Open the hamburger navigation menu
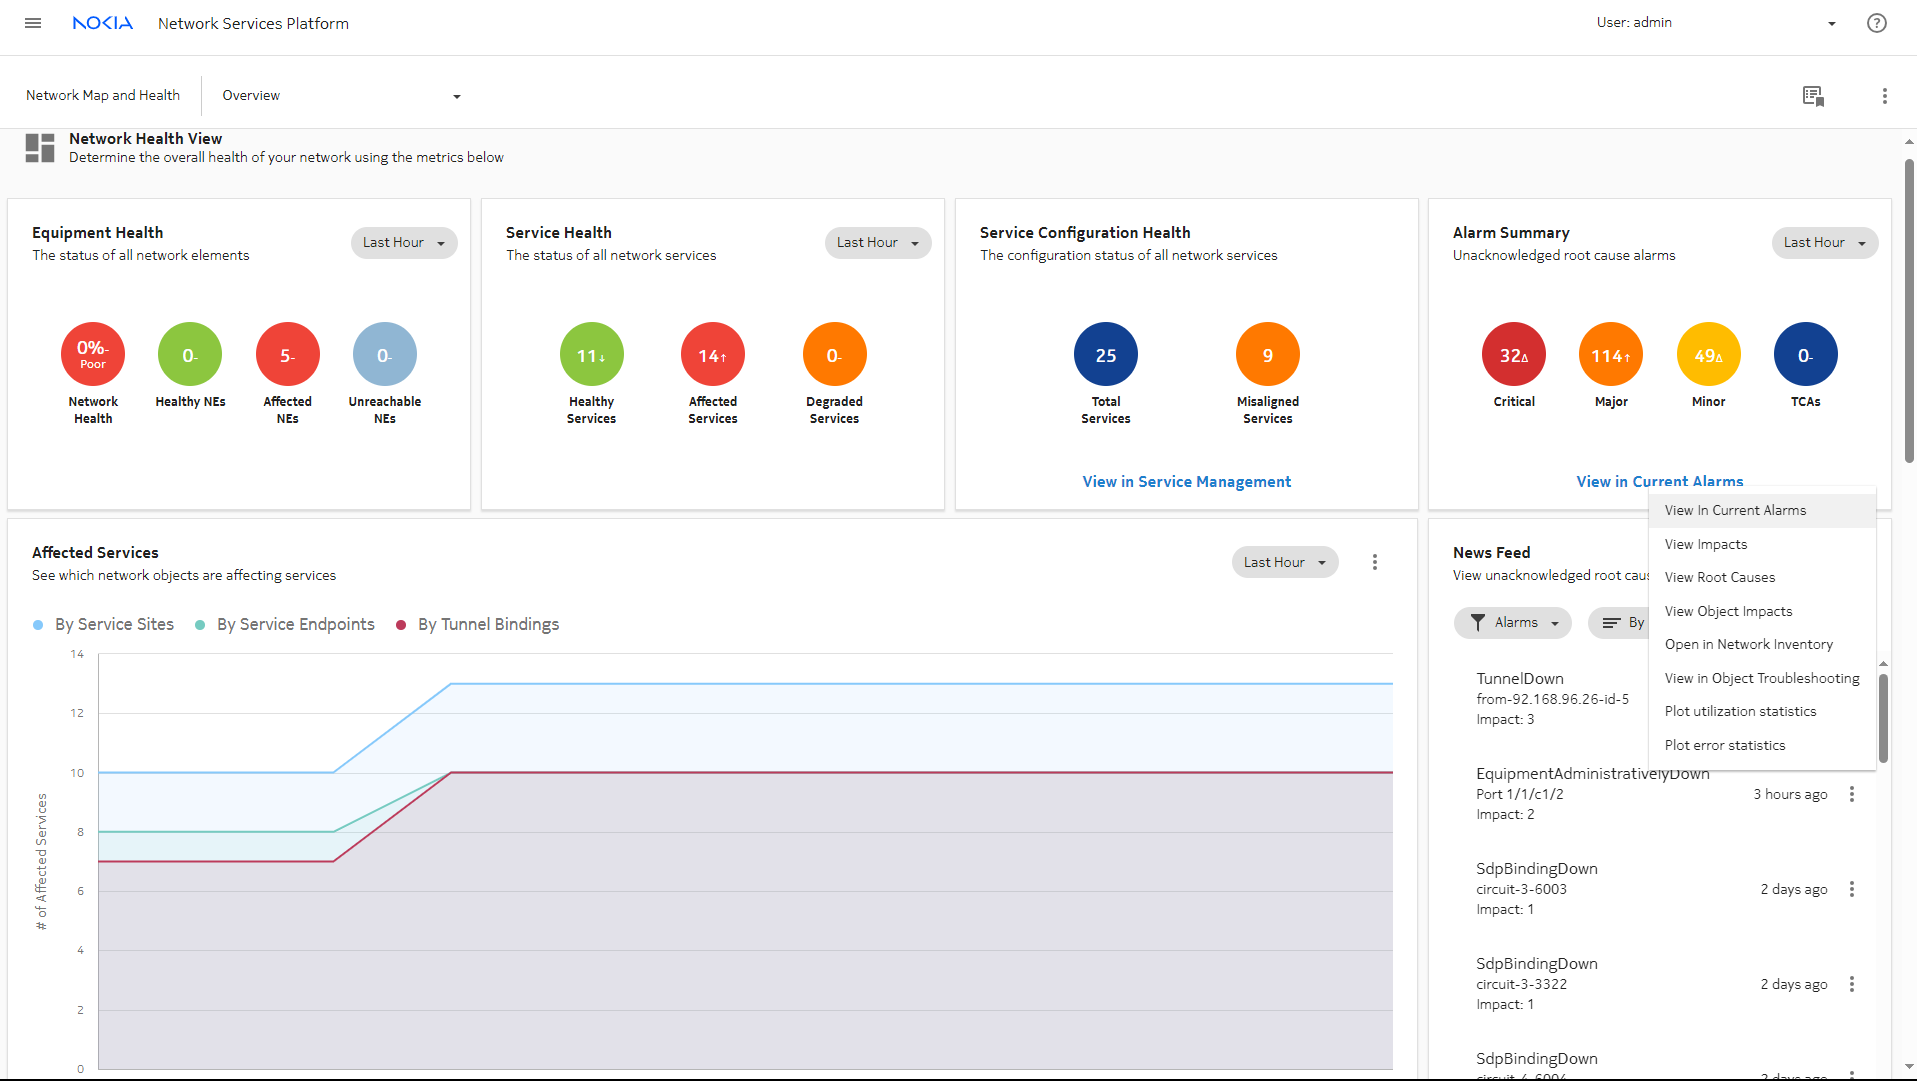This screenshot has height=1081, width=1917. click(x=33, y=23)
